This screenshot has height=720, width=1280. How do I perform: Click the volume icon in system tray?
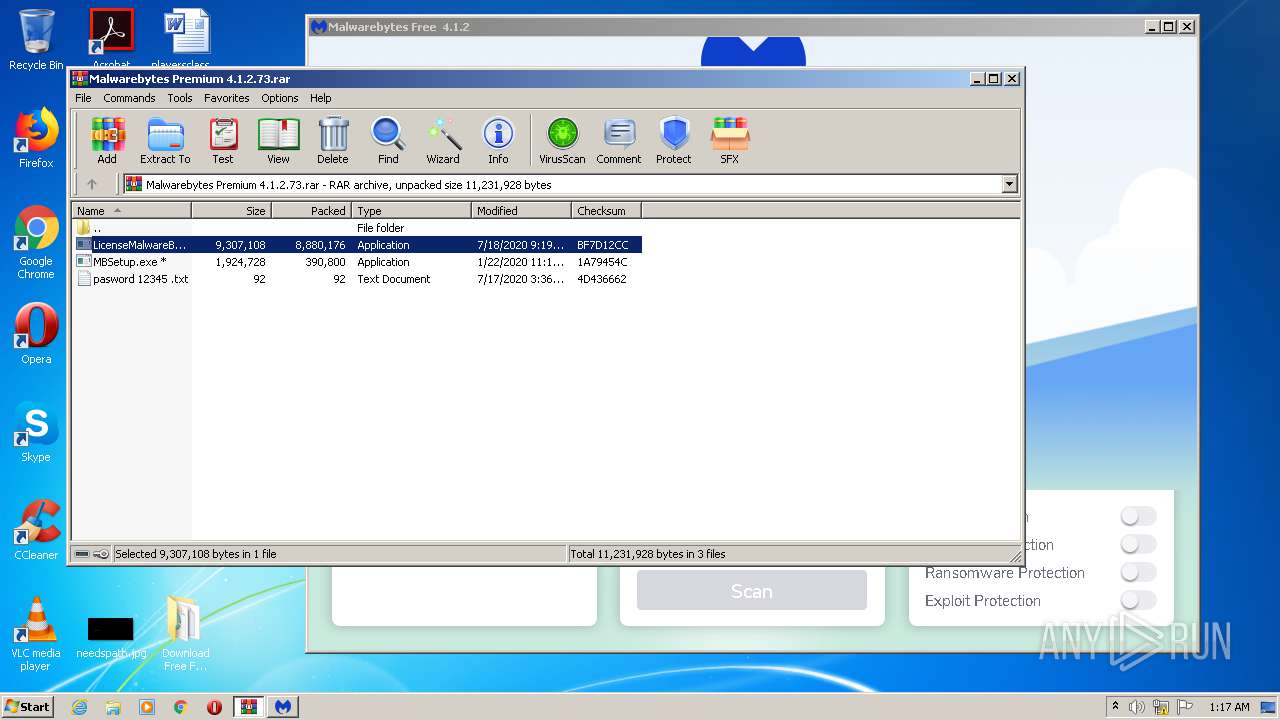1137,707
